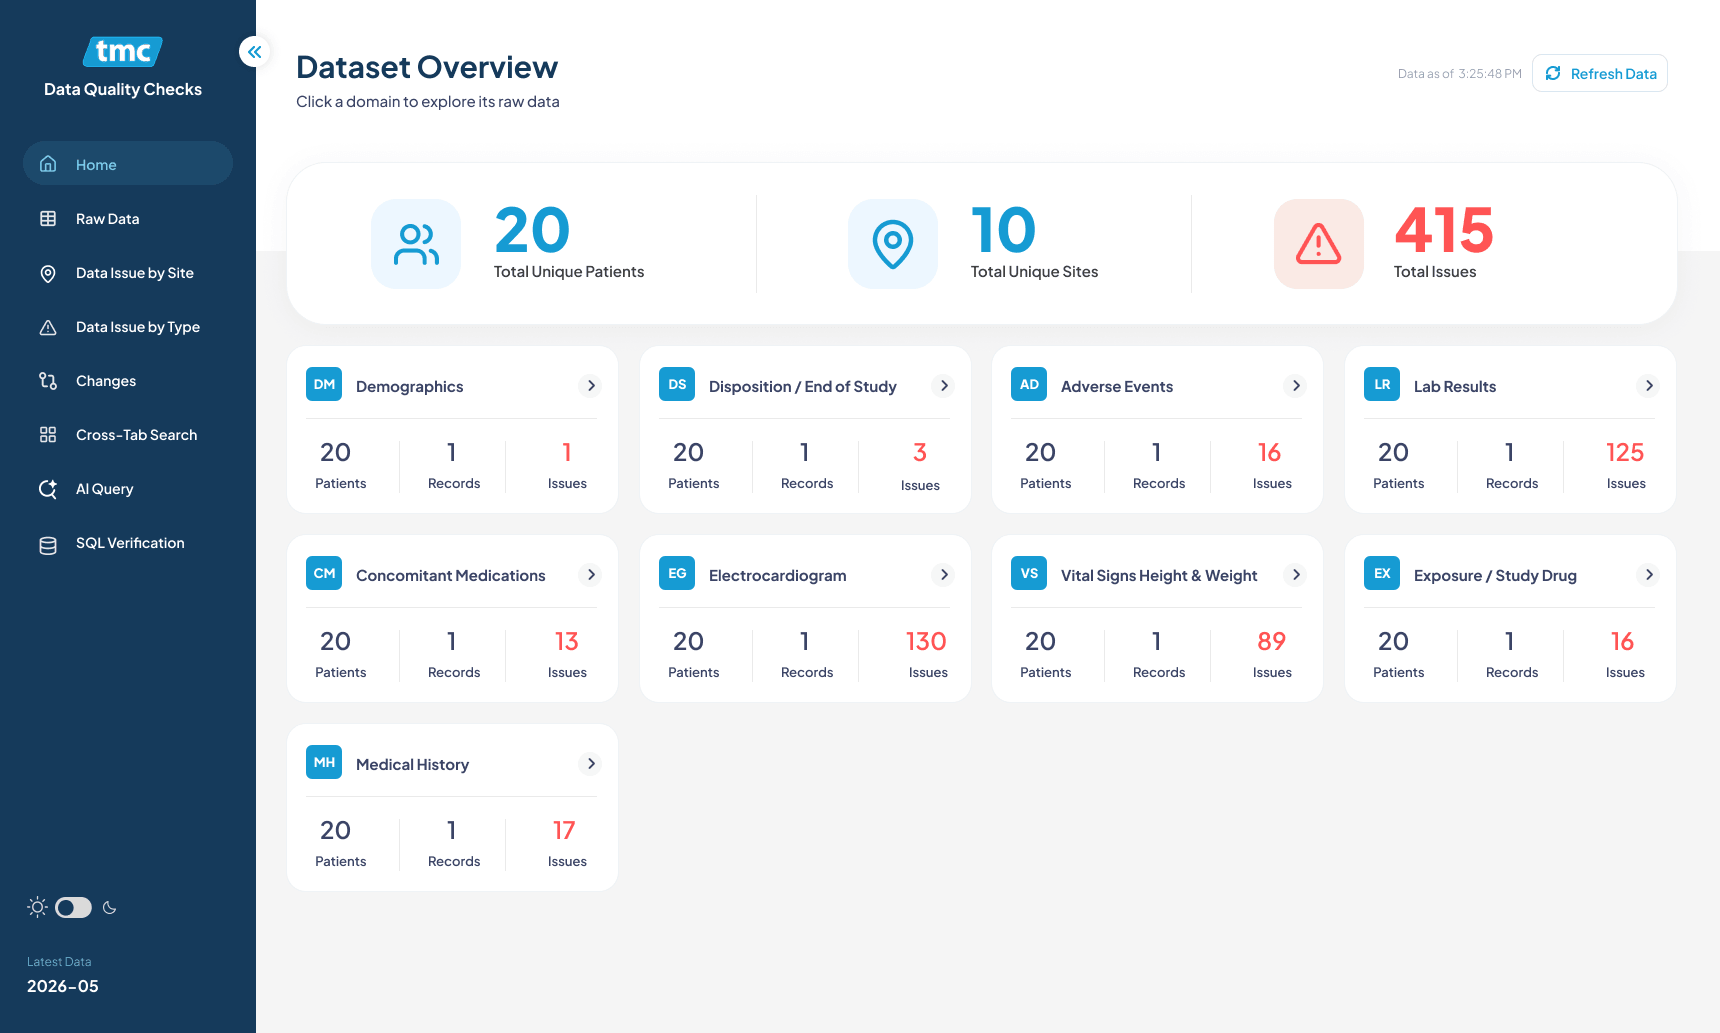Open the SQL Verification page
The width and height of the screenshot is (1720, 1033).
tap(128, 543)
